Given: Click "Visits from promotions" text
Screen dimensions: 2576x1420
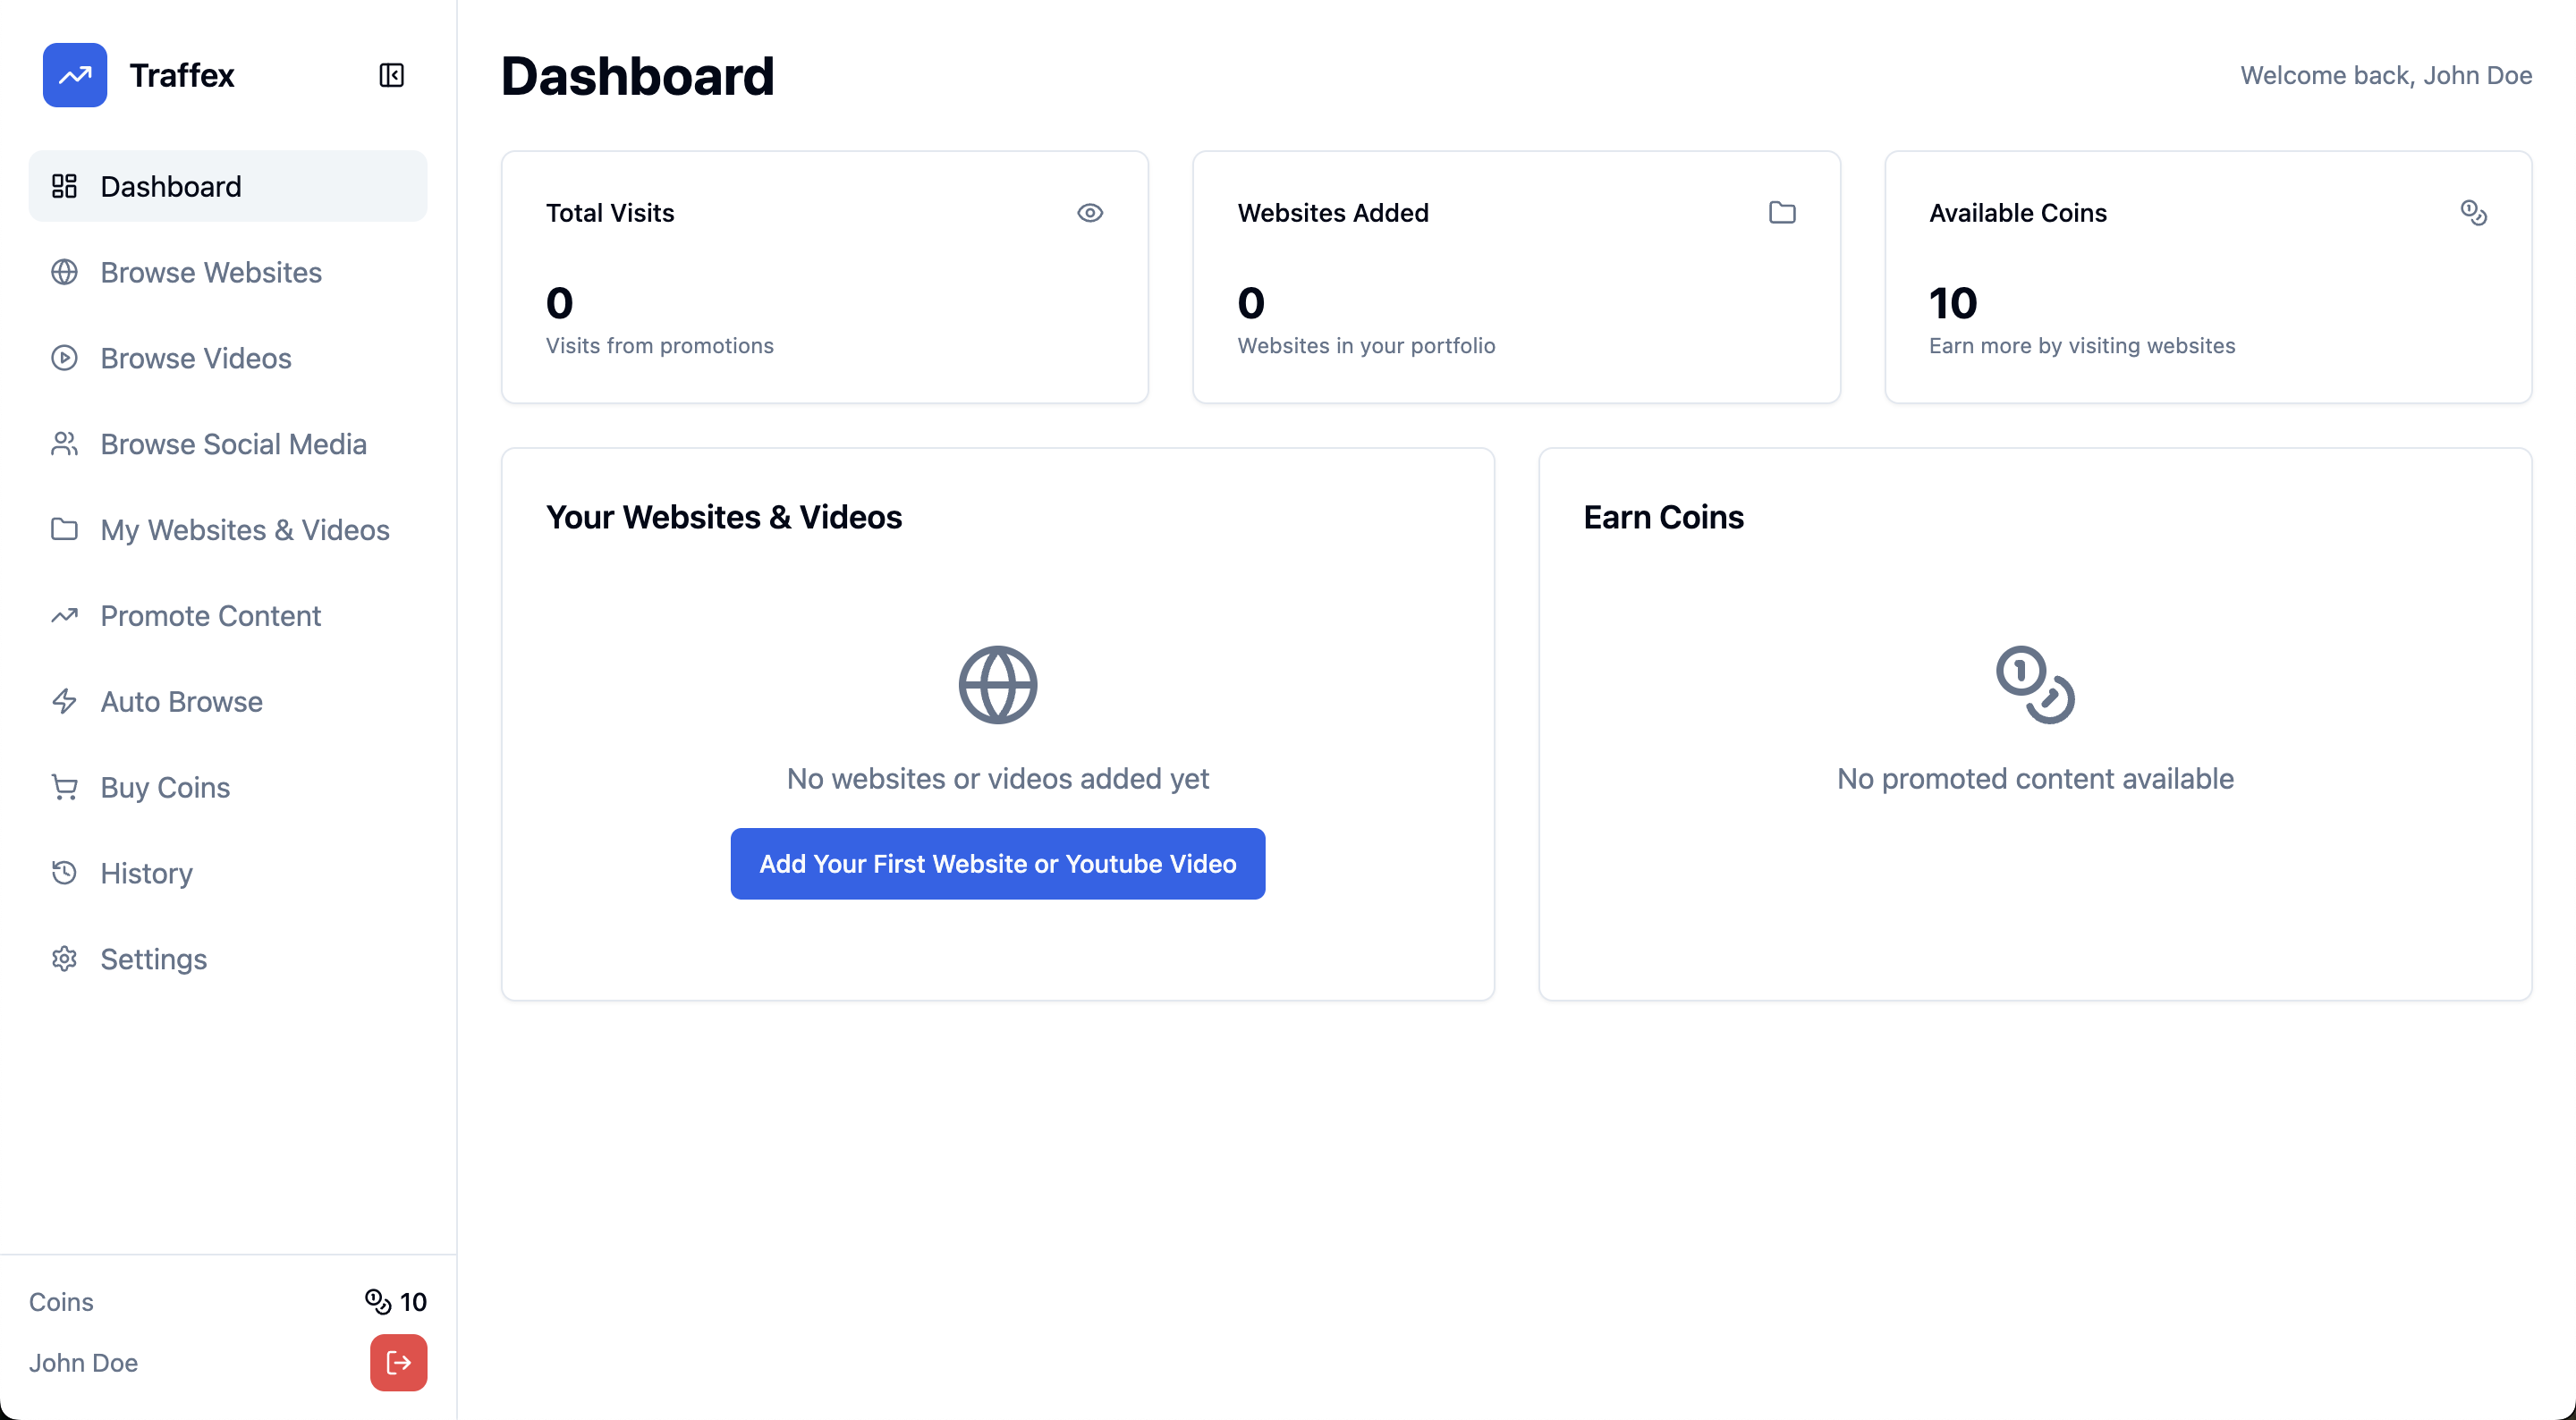Looking at the screenshot, I should [660, 346].
